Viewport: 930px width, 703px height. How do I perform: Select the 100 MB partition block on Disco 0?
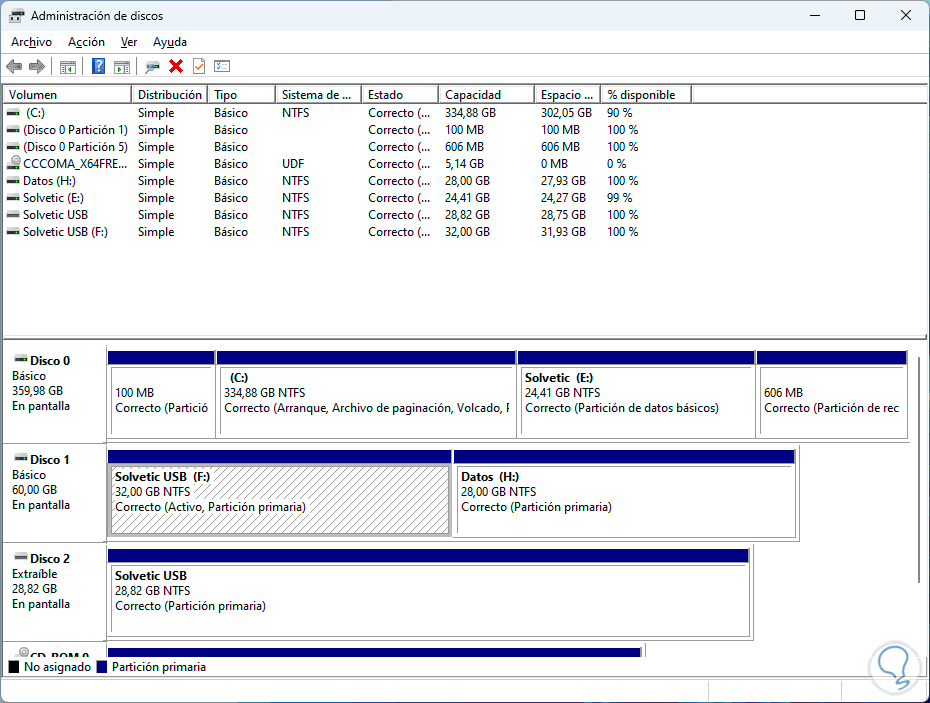tap(161, 395)
